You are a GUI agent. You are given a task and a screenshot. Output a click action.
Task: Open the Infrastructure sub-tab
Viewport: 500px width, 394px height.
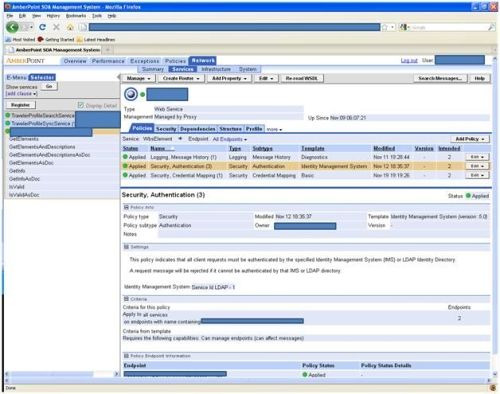tap(216, 69)
